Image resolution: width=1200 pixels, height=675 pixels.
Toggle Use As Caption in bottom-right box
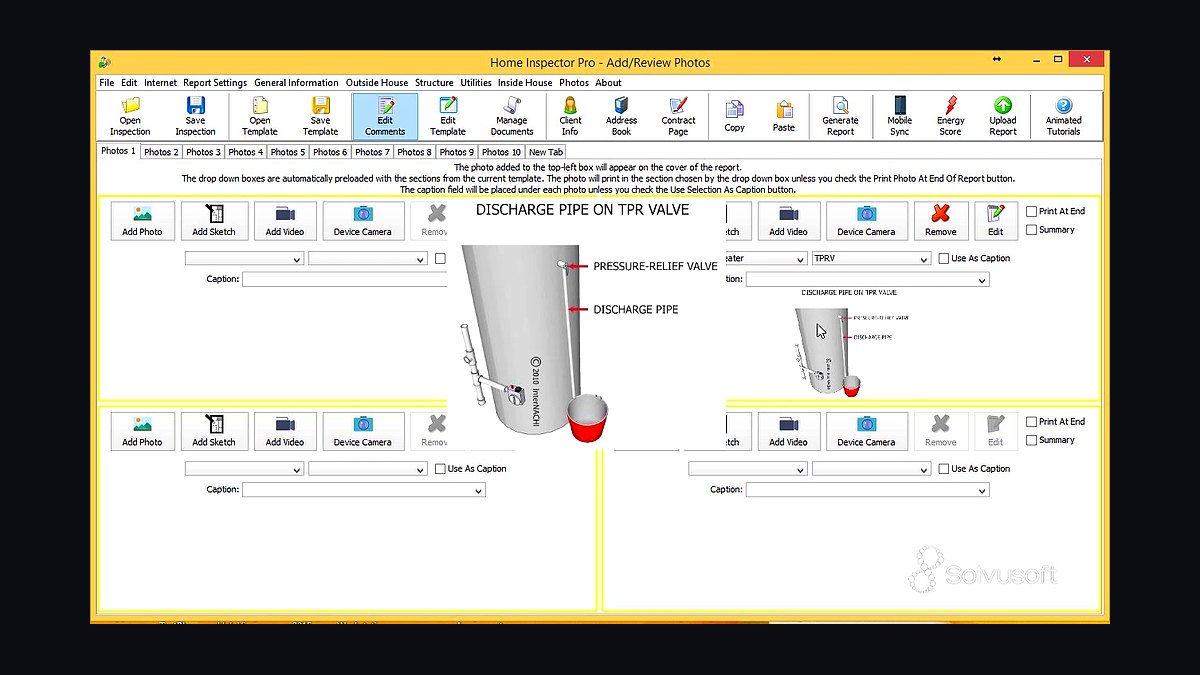click(944, 469)
